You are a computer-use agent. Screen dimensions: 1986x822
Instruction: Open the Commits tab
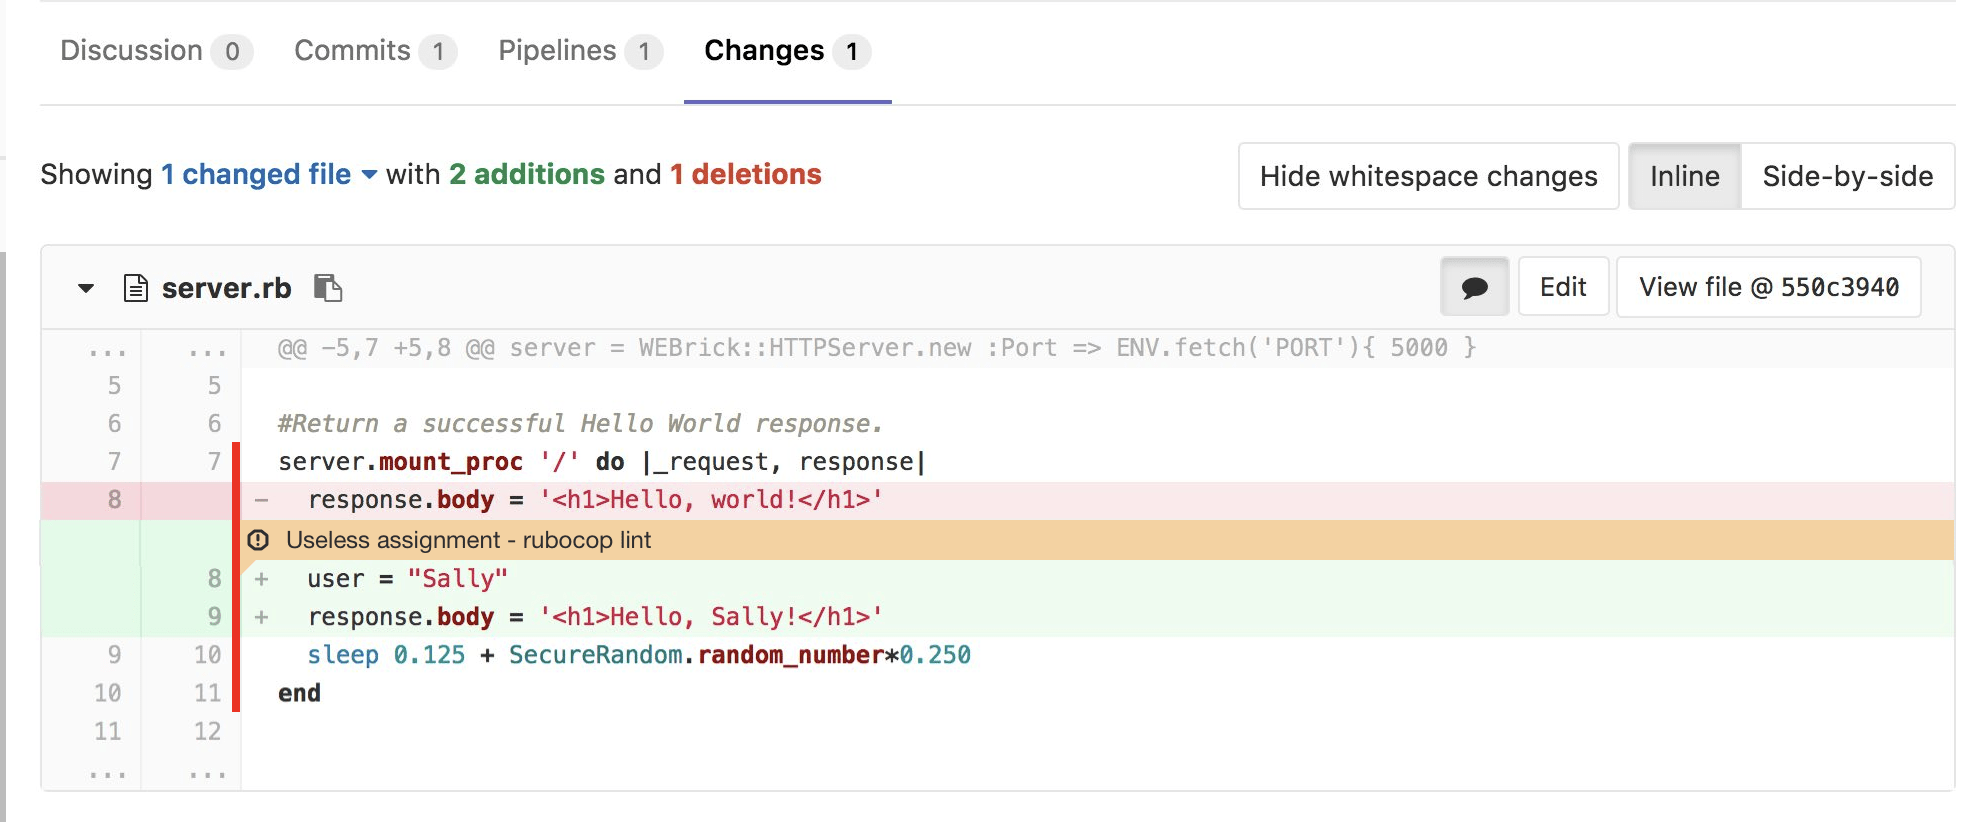pyautogui.click(x=375, y=51)
